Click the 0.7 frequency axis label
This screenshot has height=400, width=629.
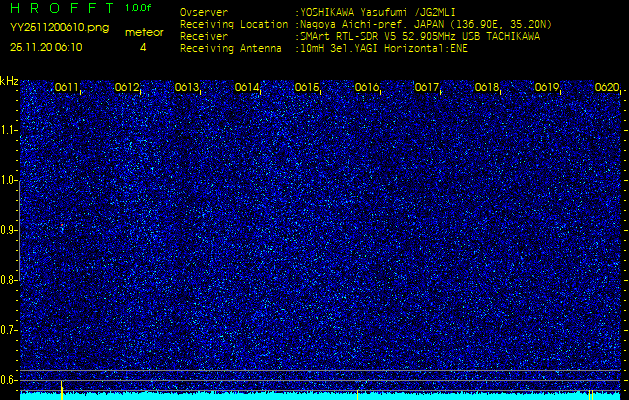(x=9, y=329)
